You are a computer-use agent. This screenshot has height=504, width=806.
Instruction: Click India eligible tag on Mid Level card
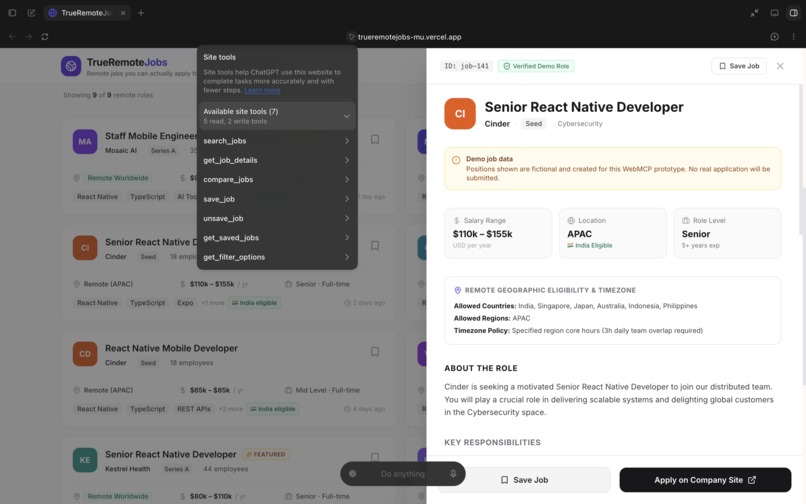pos(272,409)
